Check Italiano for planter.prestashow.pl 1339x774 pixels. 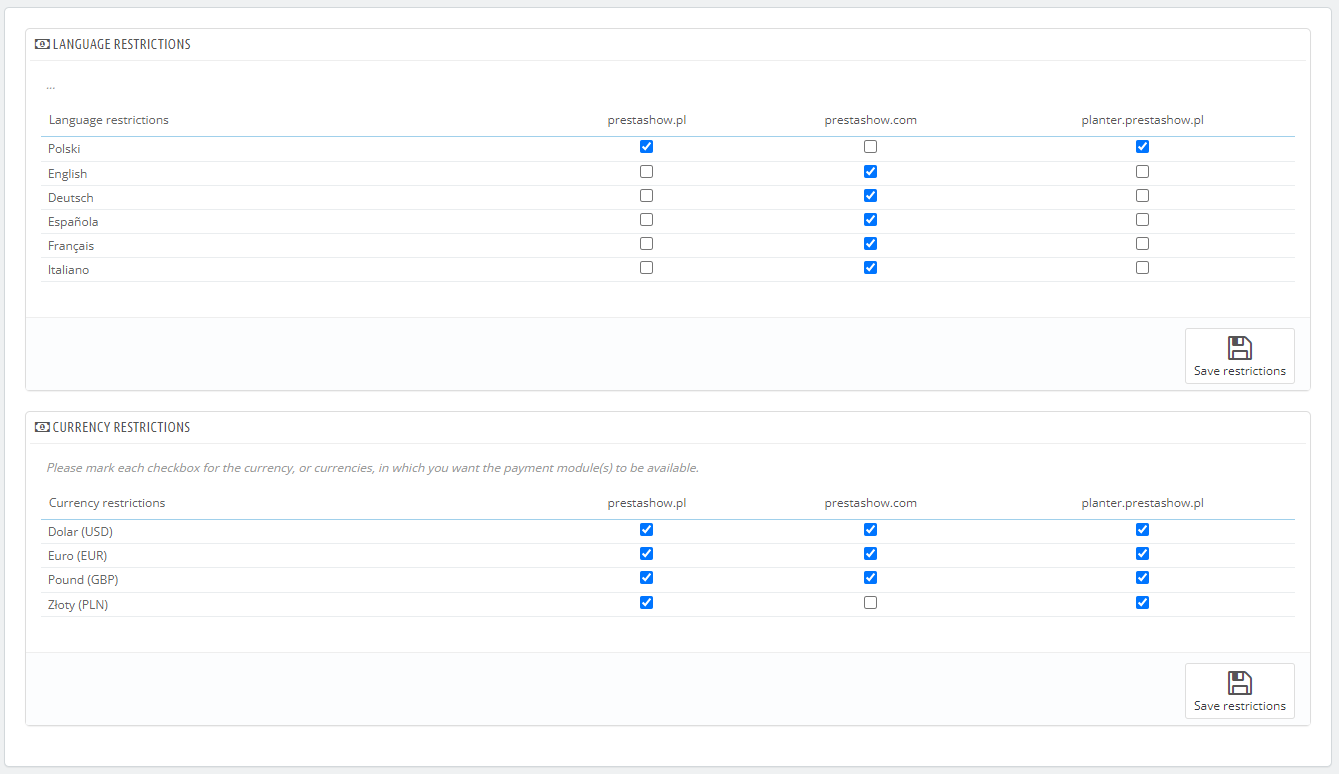[1142, 268]
